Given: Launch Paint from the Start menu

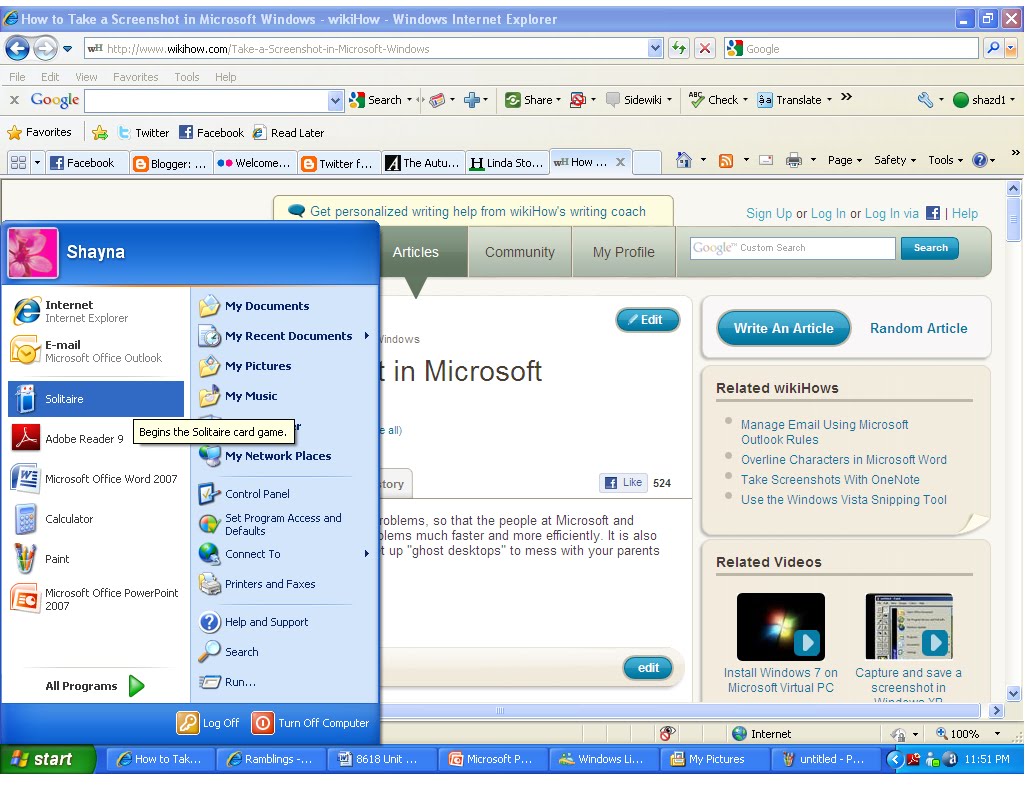Looking at the screenshot, I should click(x=96, y=560).
